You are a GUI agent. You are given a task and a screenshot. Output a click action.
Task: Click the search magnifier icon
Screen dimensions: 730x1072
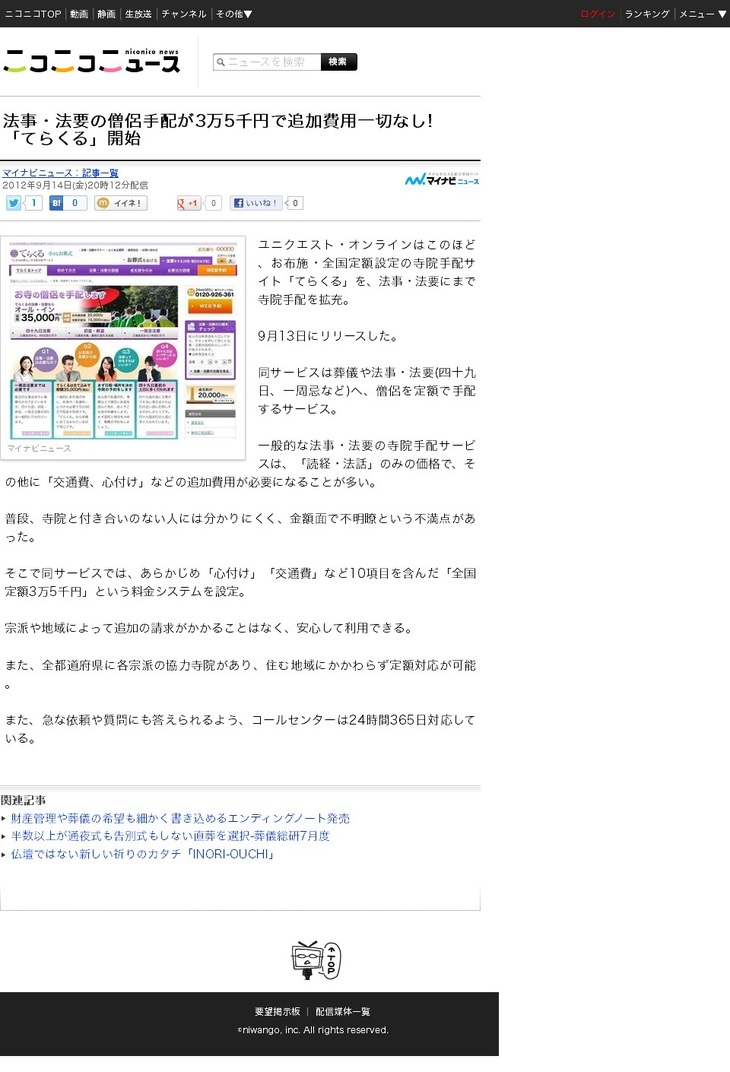tap(220, 62)
